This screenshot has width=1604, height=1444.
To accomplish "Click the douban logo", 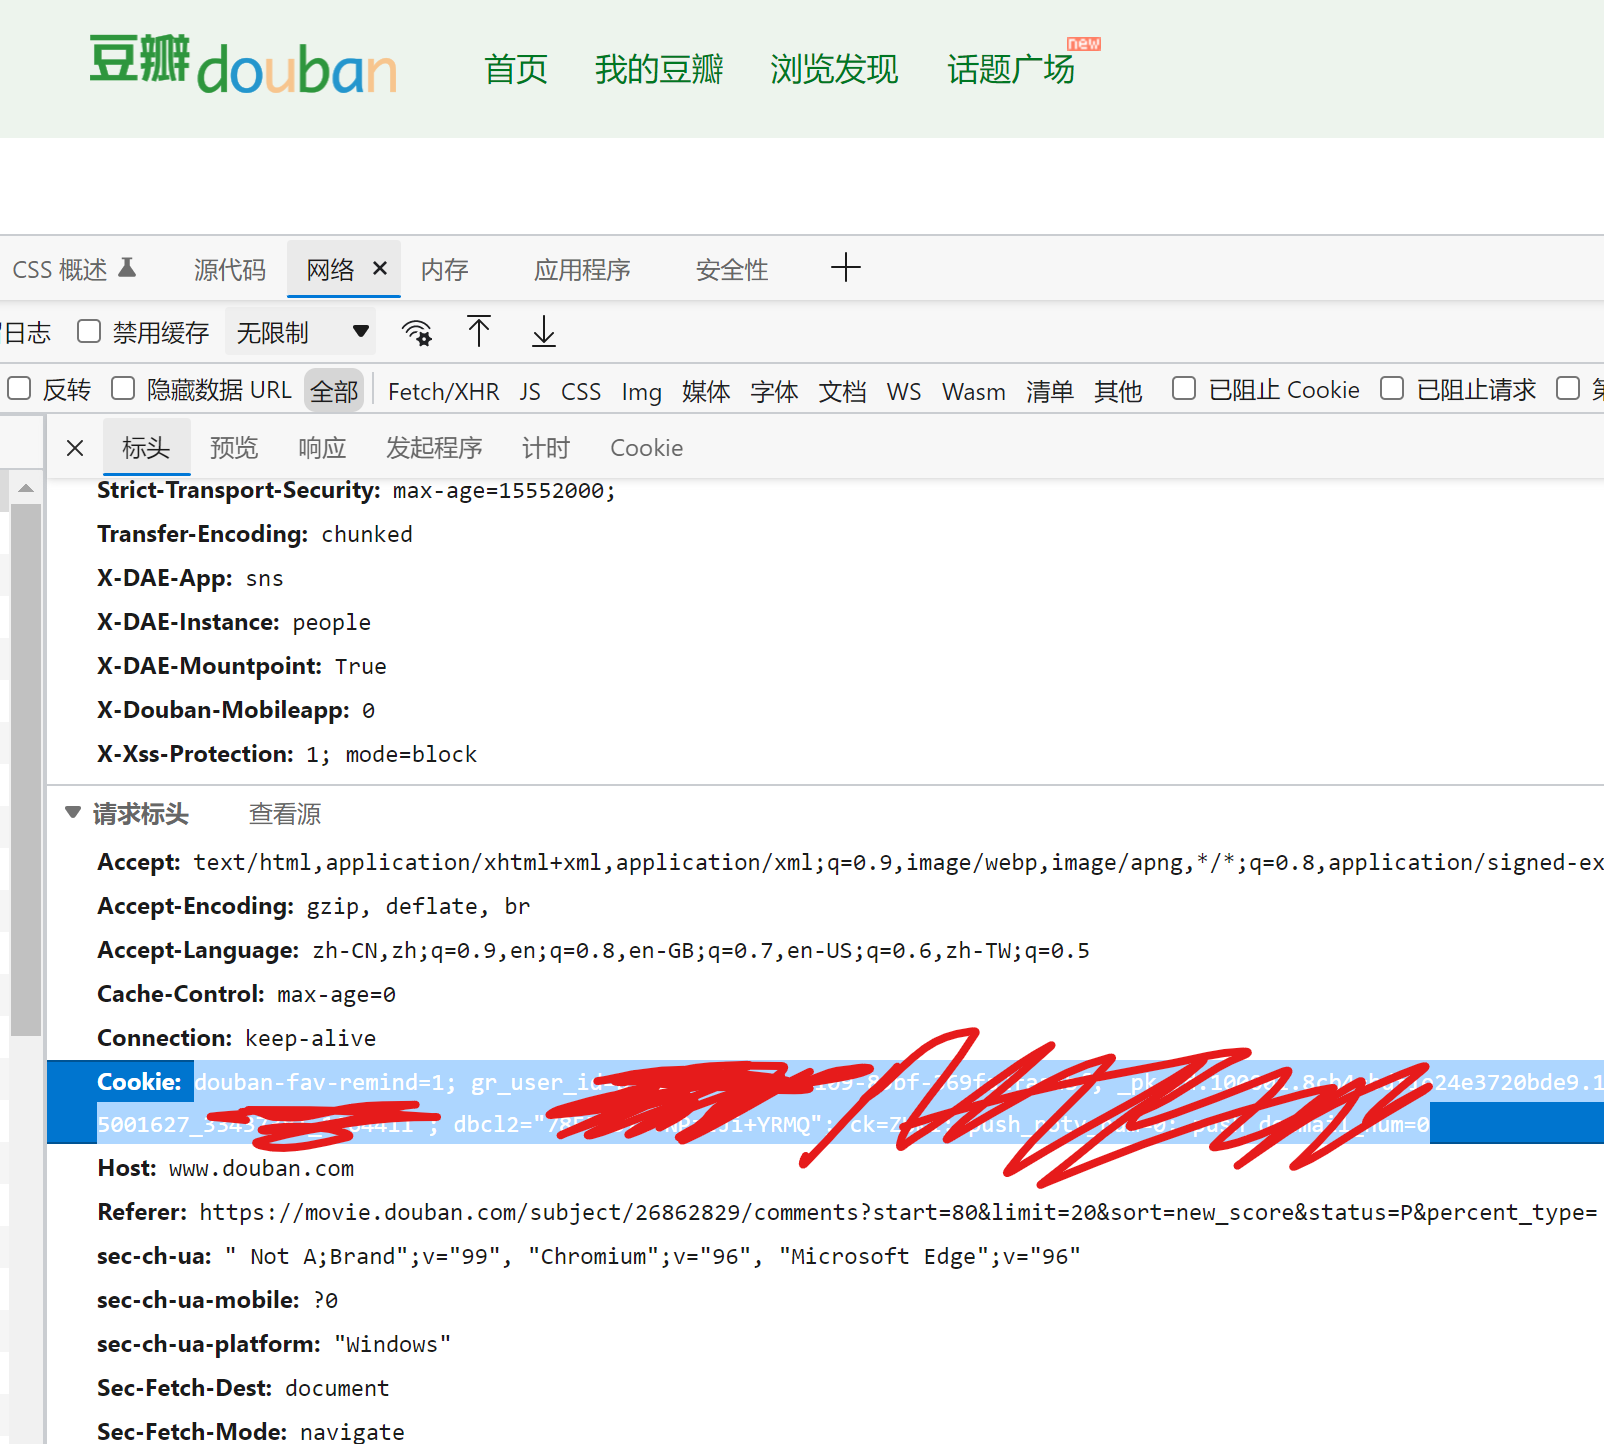I will coord(243,65).
